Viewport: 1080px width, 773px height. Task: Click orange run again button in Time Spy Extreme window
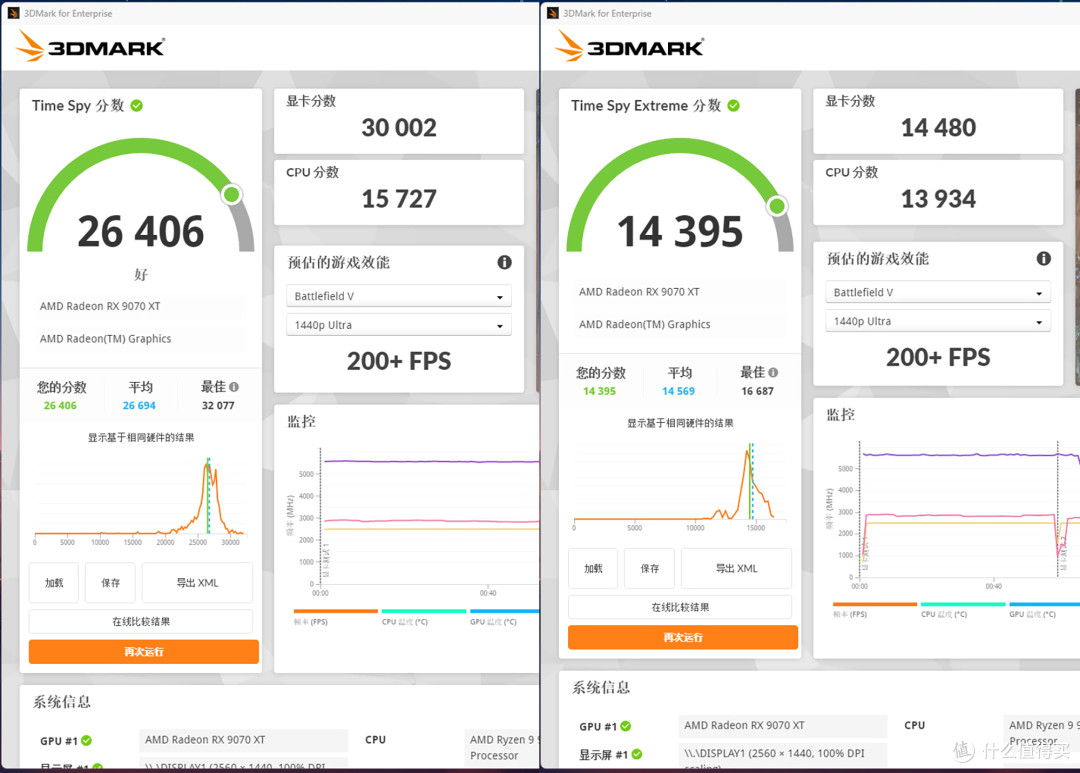click(x=683, y=637)
